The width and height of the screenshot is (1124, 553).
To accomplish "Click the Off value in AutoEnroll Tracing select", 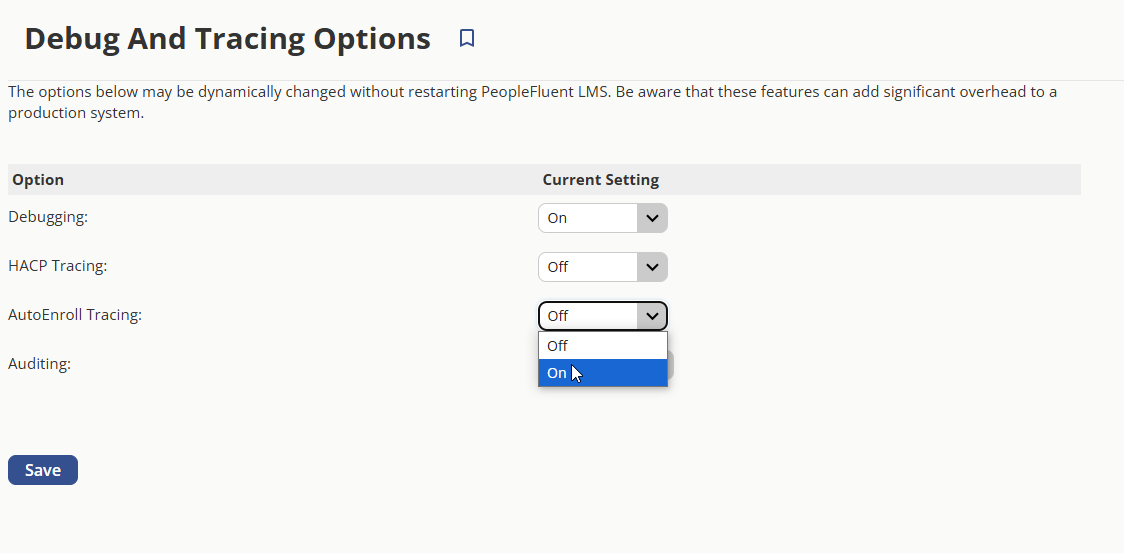I will pyautogui.click(x=558, y=316).
